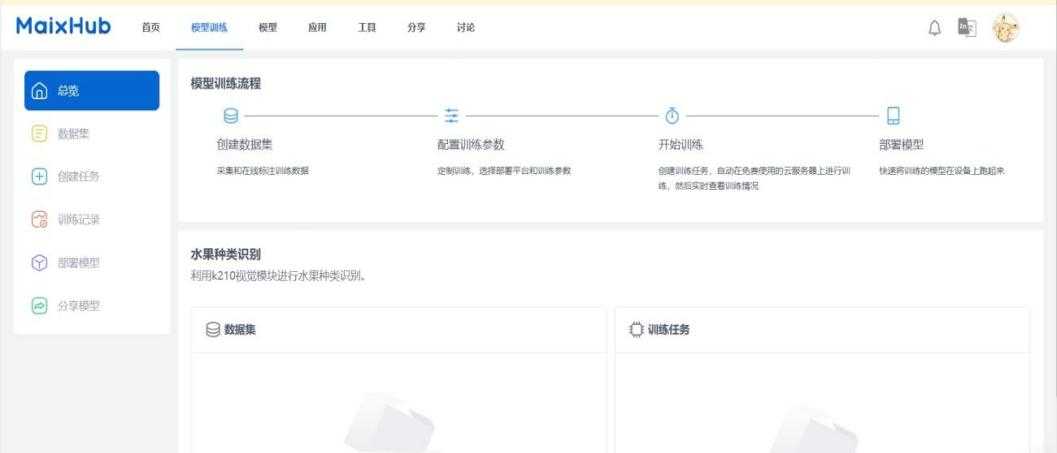The height and width of the screenshot is (453, 1057).
Task: Open the 模型 navigation item
Action: (x=267, y=28)
